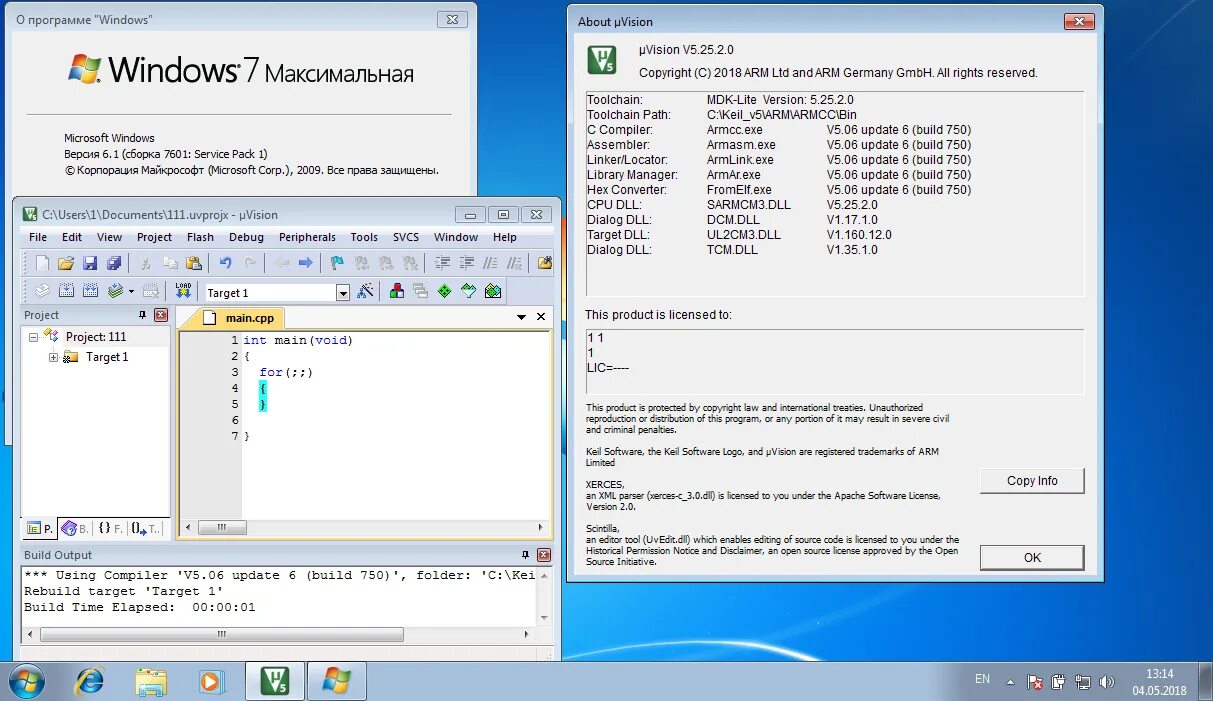Close the Project panel
1213x701 pixels.
pyautogui.click(x=160, y=315)
